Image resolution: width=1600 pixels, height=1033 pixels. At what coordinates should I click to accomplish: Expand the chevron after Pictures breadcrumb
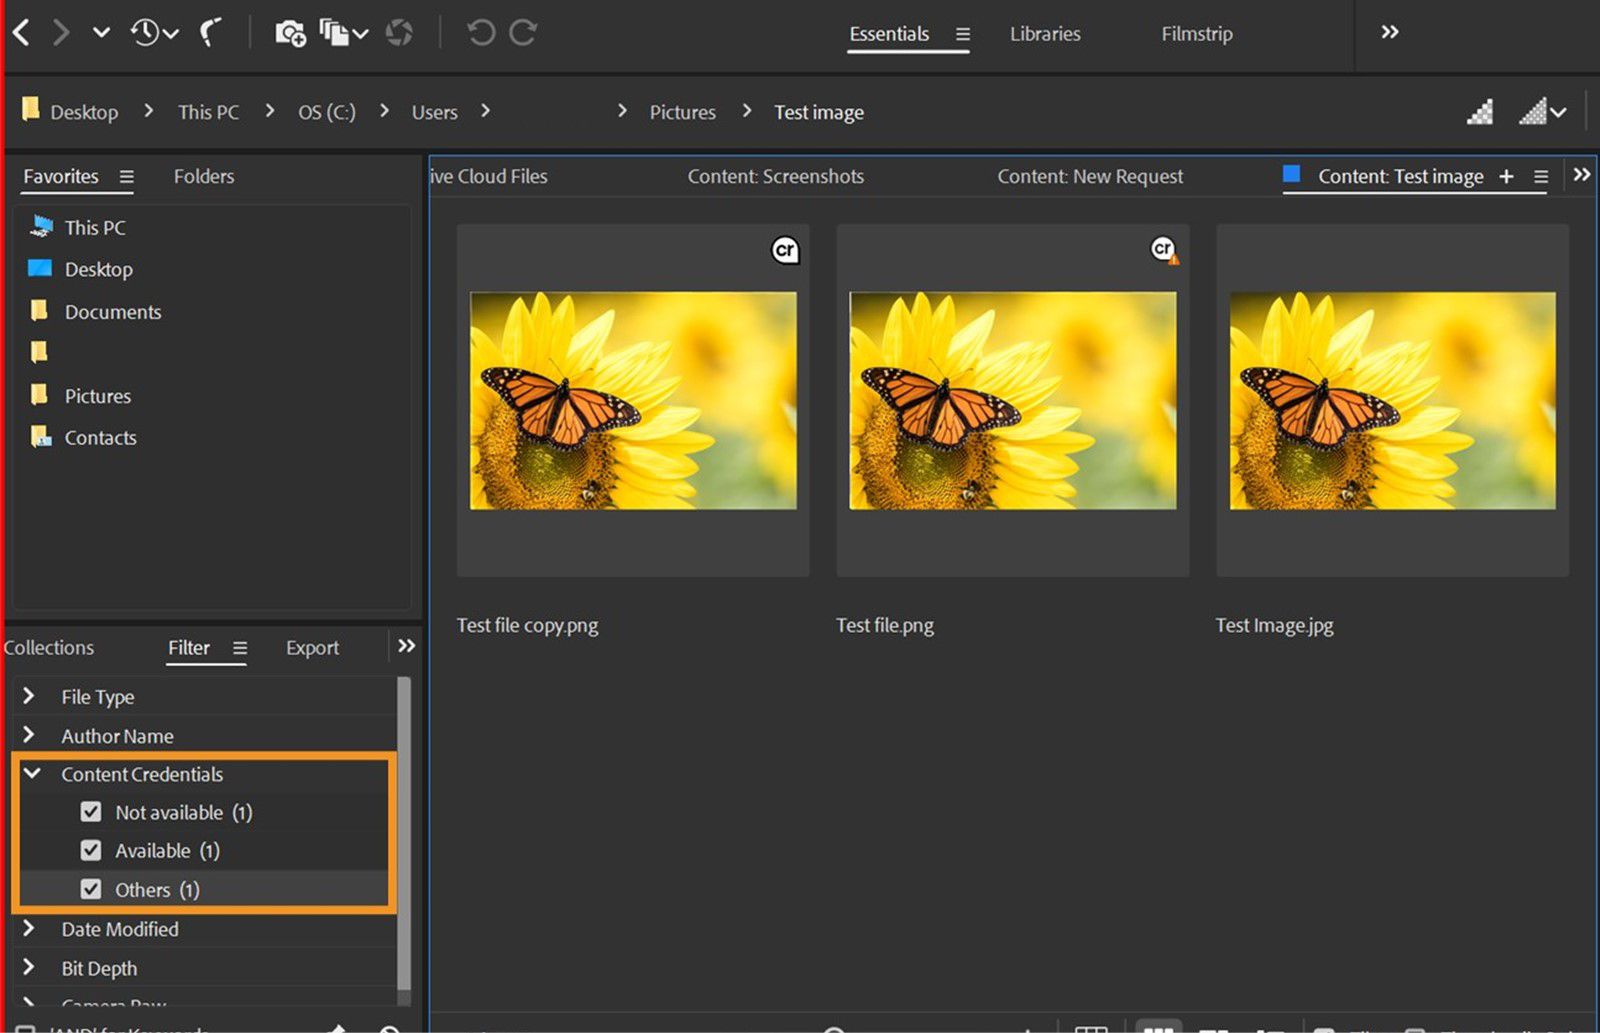pos(746,110)
